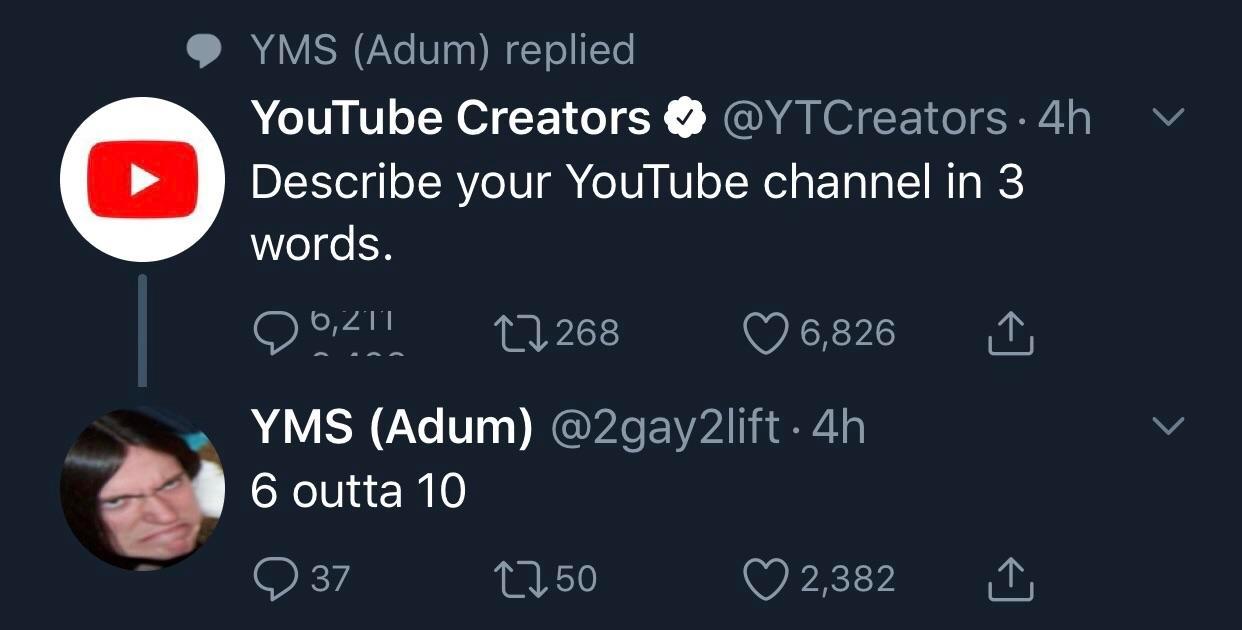Expand options for the '6 outta 10' reply
The image size is (1242, 630).
point(1166,428)
